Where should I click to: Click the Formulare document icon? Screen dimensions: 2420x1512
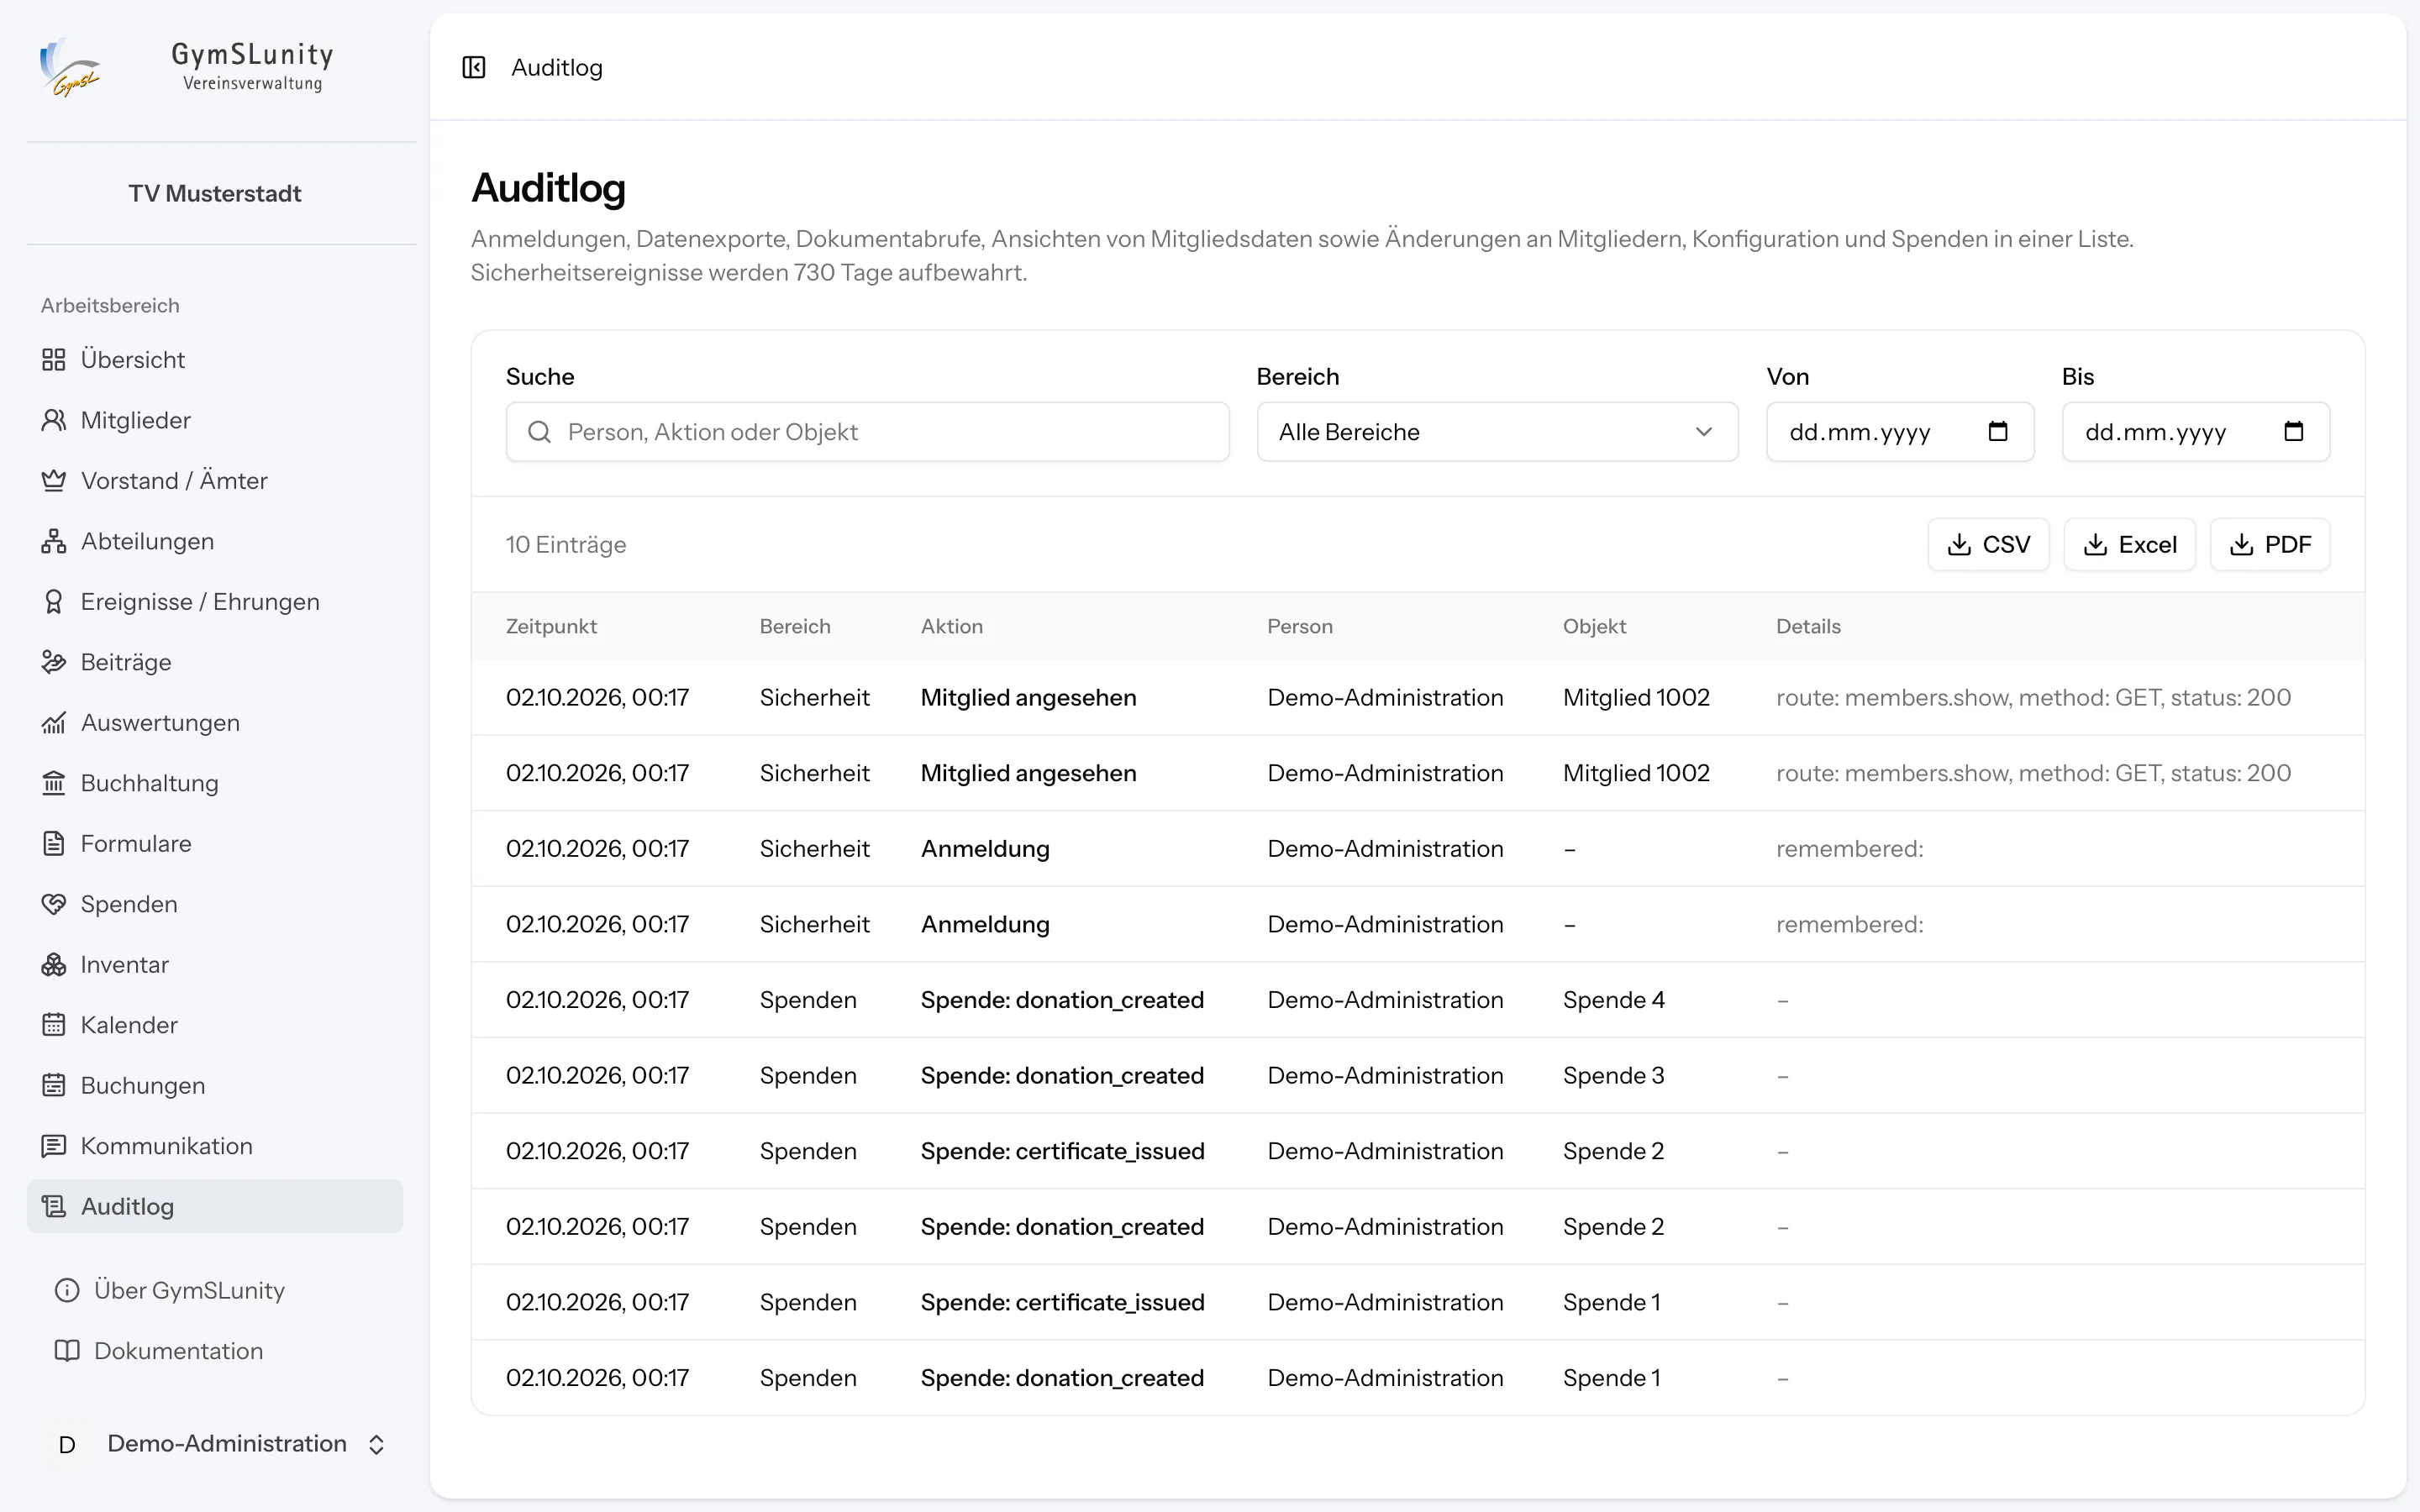click(54, 843)
